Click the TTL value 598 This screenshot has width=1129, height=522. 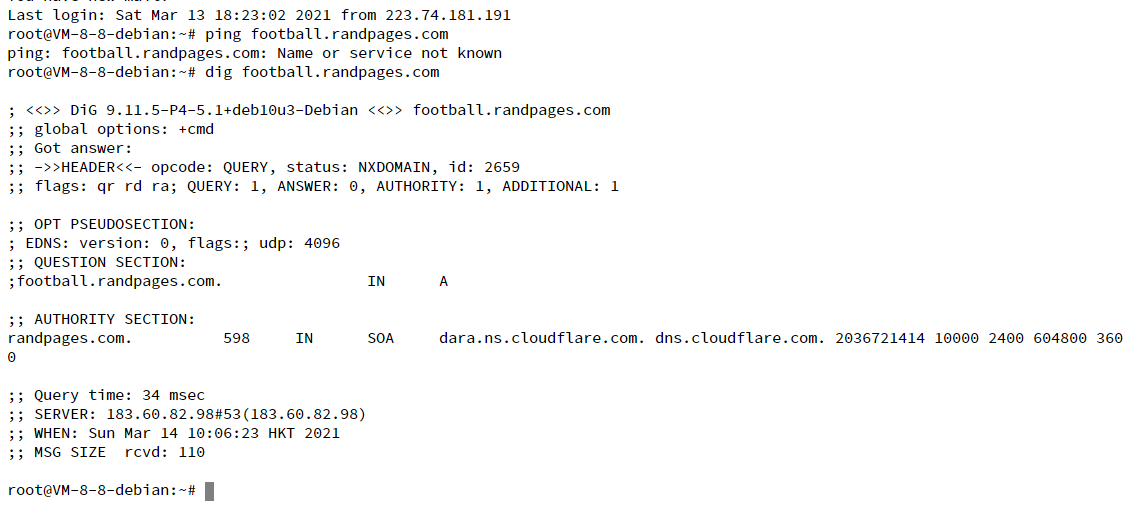pos(236,338)
